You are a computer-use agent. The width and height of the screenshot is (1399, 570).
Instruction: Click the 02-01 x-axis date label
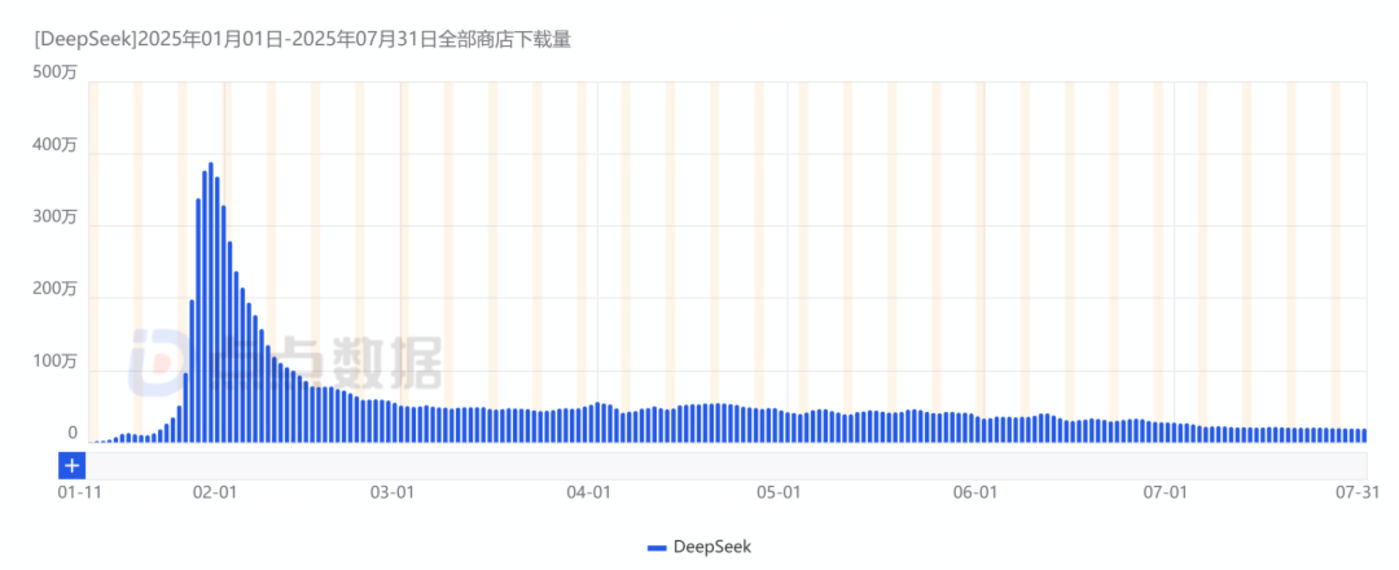pos(215,492)
